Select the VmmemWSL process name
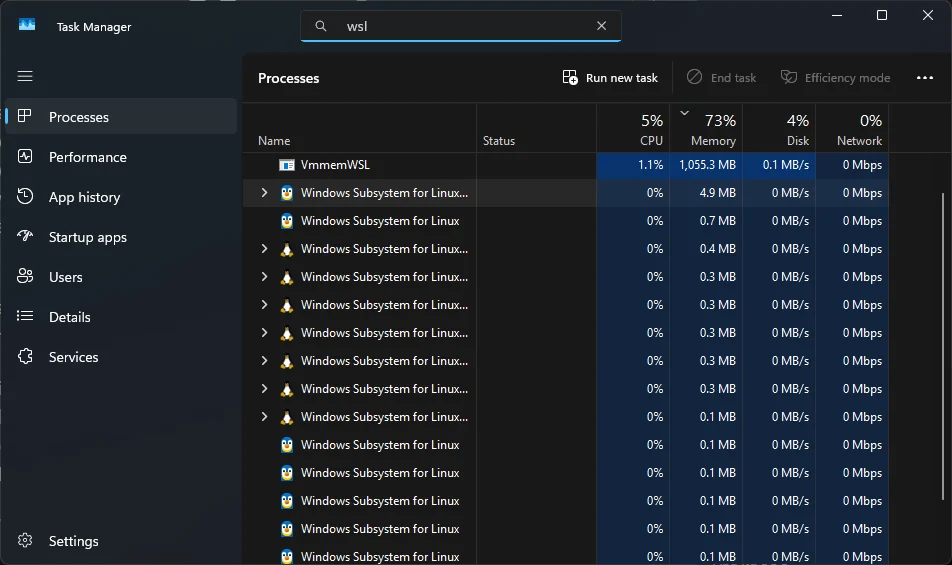Viewport: 952px width, 565px height. coord(335,165)
